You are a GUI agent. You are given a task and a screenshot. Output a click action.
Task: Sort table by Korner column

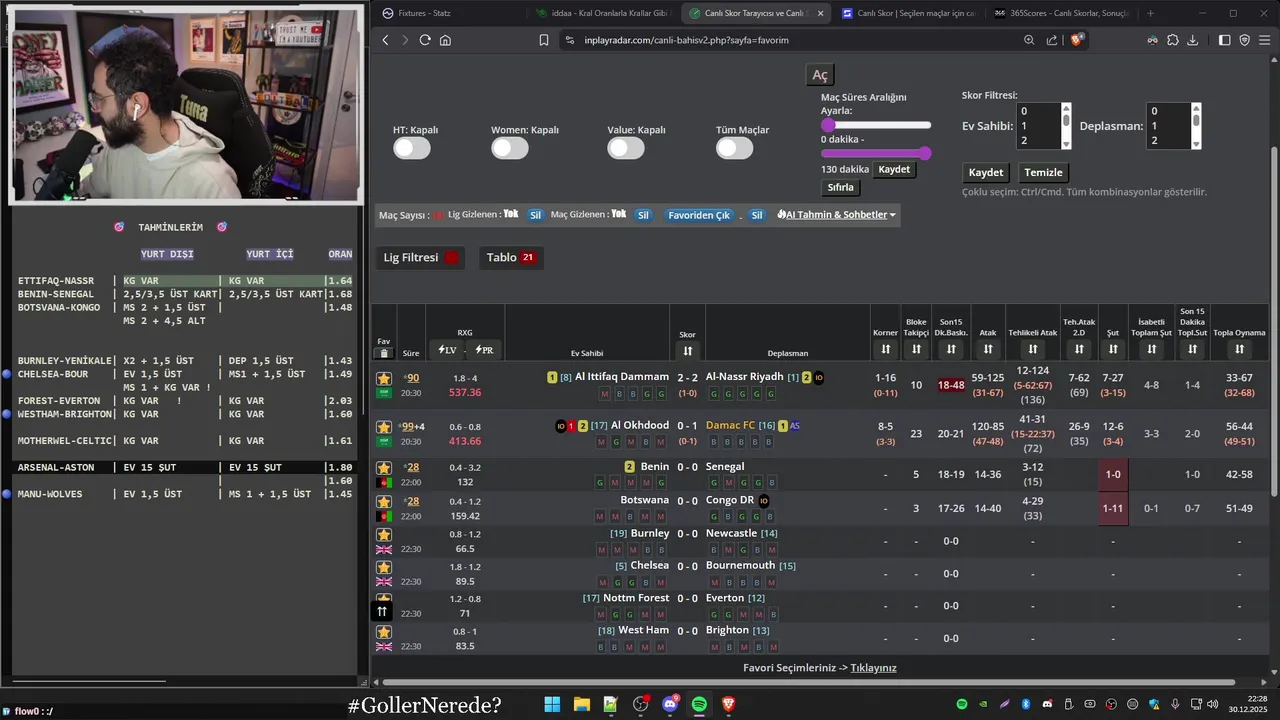(x=885, y=349)
